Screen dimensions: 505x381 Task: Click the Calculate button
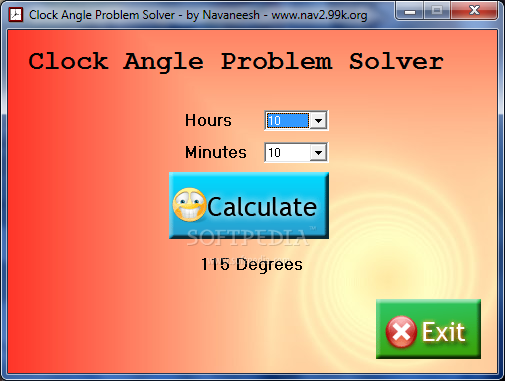coord(249,205)
